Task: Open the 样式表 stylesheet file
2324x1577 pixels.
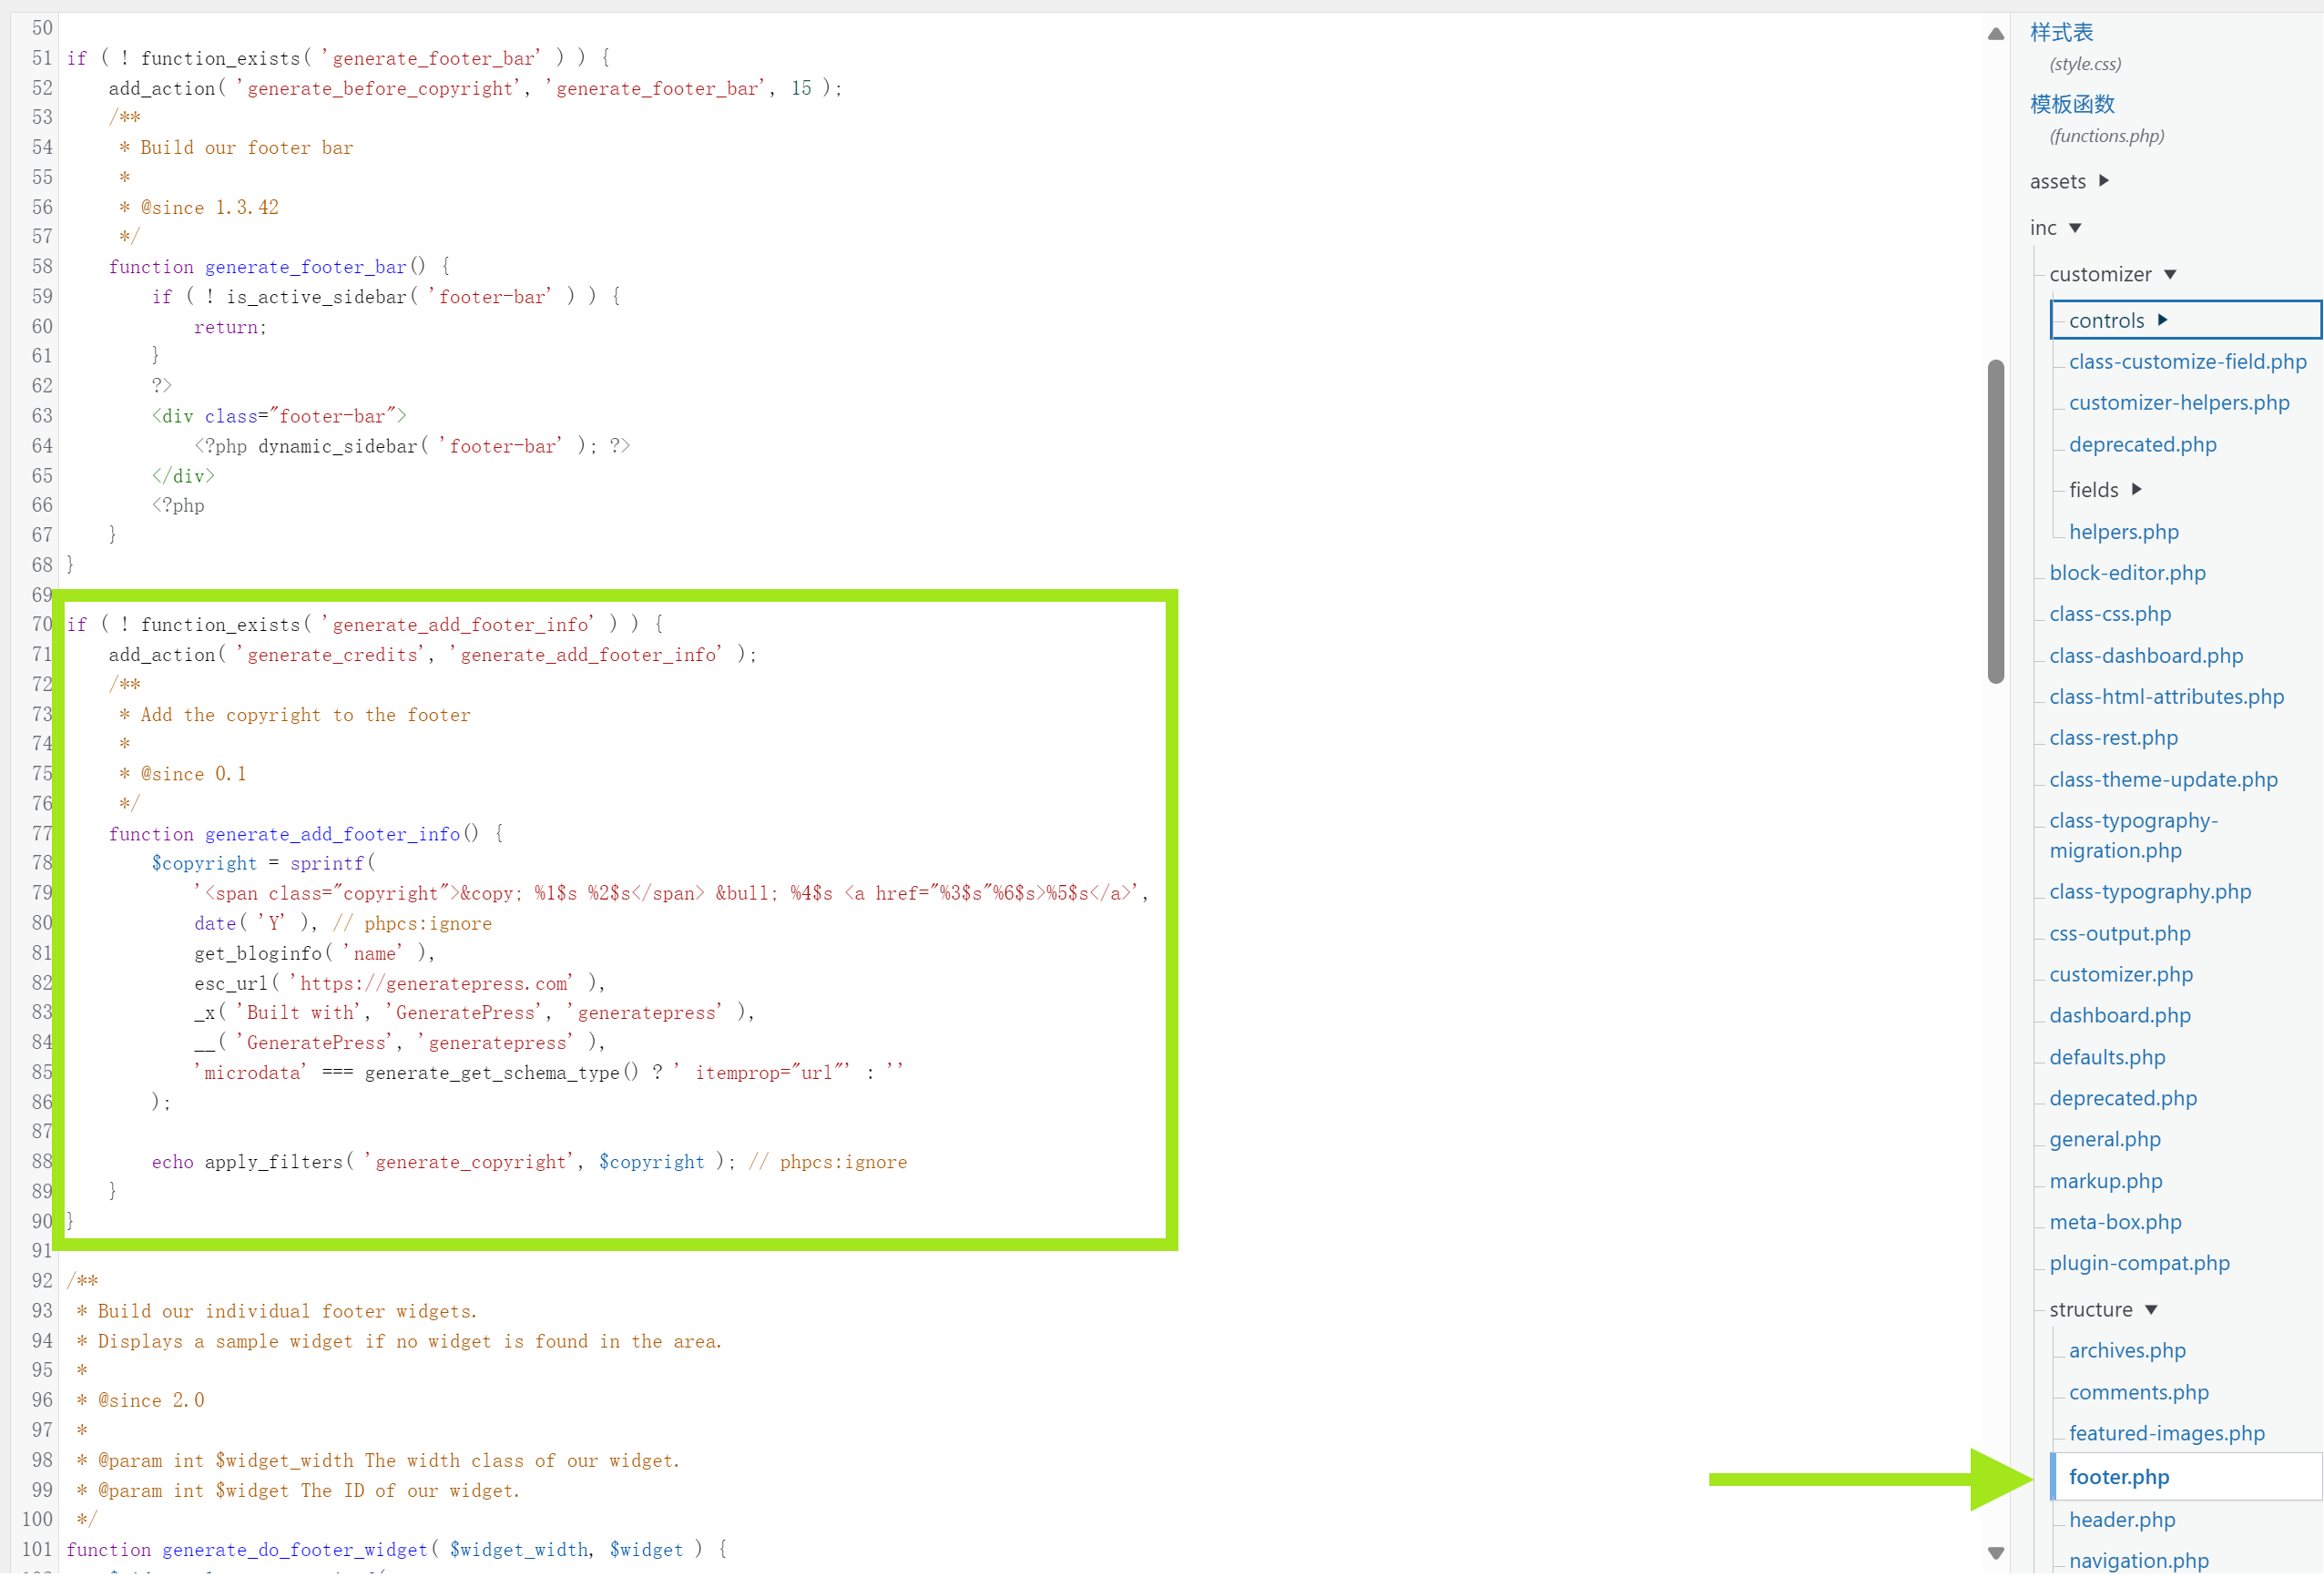Action: point(2061,33)
